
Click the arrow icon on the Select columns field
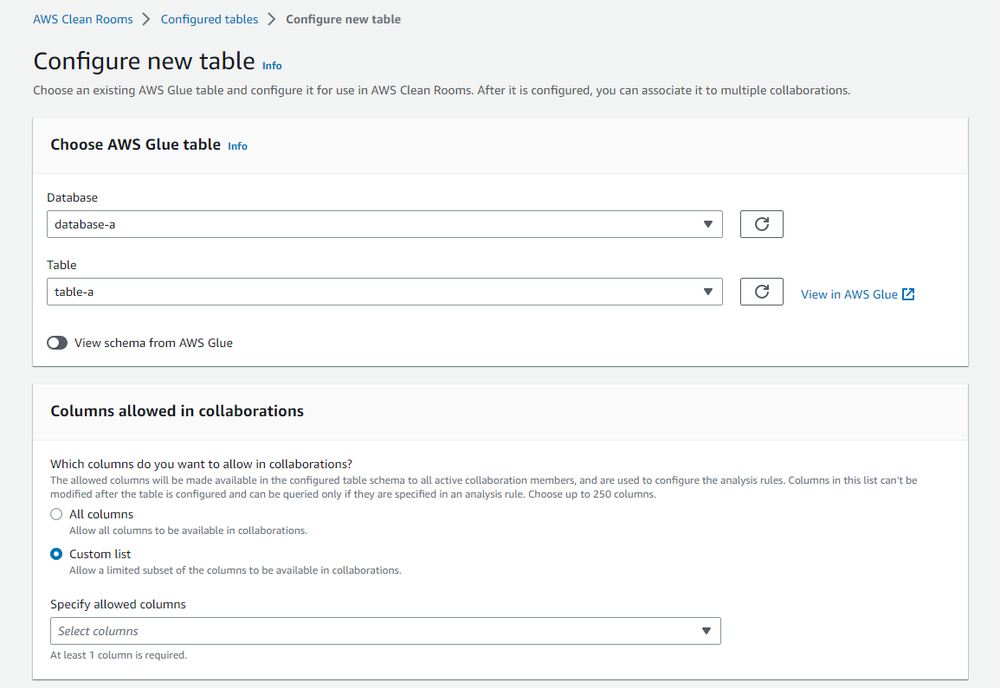[706, 631]
